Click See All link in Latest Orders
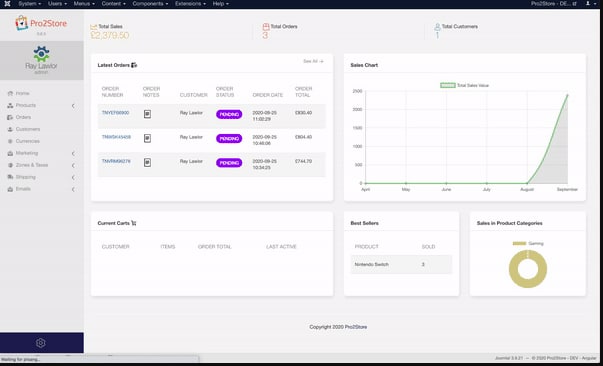 pos(313,61)
